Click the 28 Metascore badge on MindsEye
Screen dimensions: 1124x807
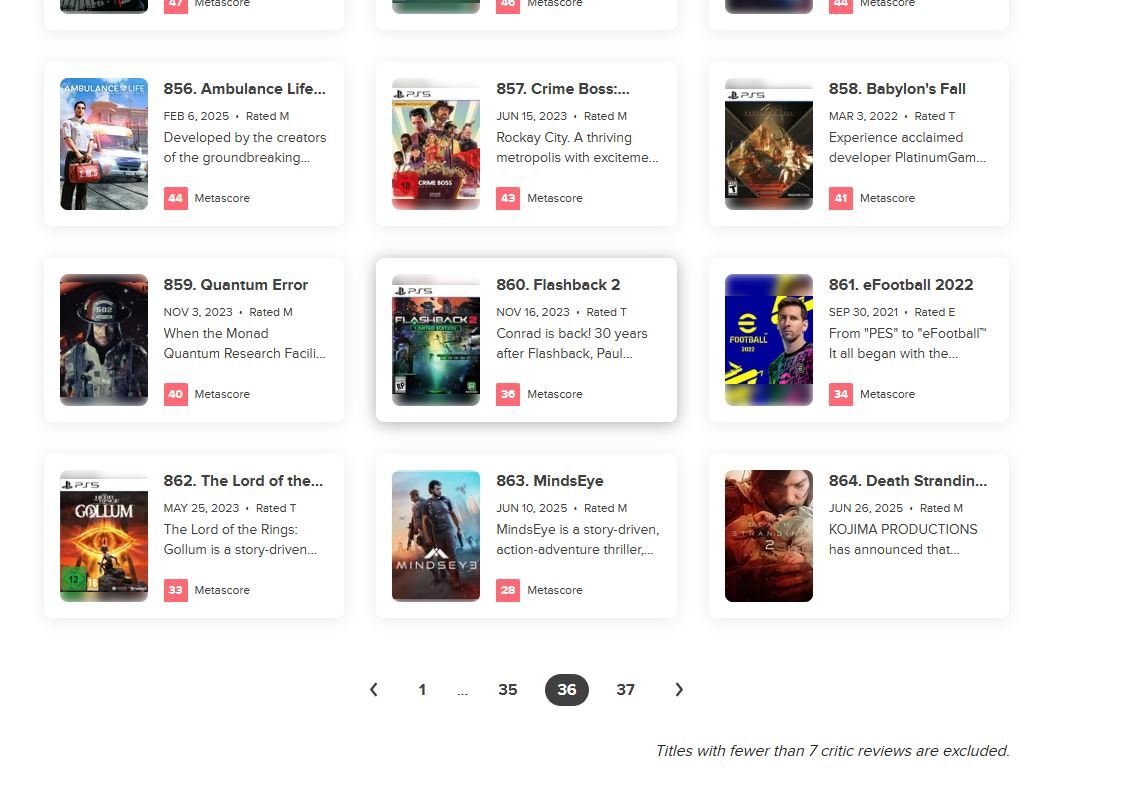click(508, 590)
